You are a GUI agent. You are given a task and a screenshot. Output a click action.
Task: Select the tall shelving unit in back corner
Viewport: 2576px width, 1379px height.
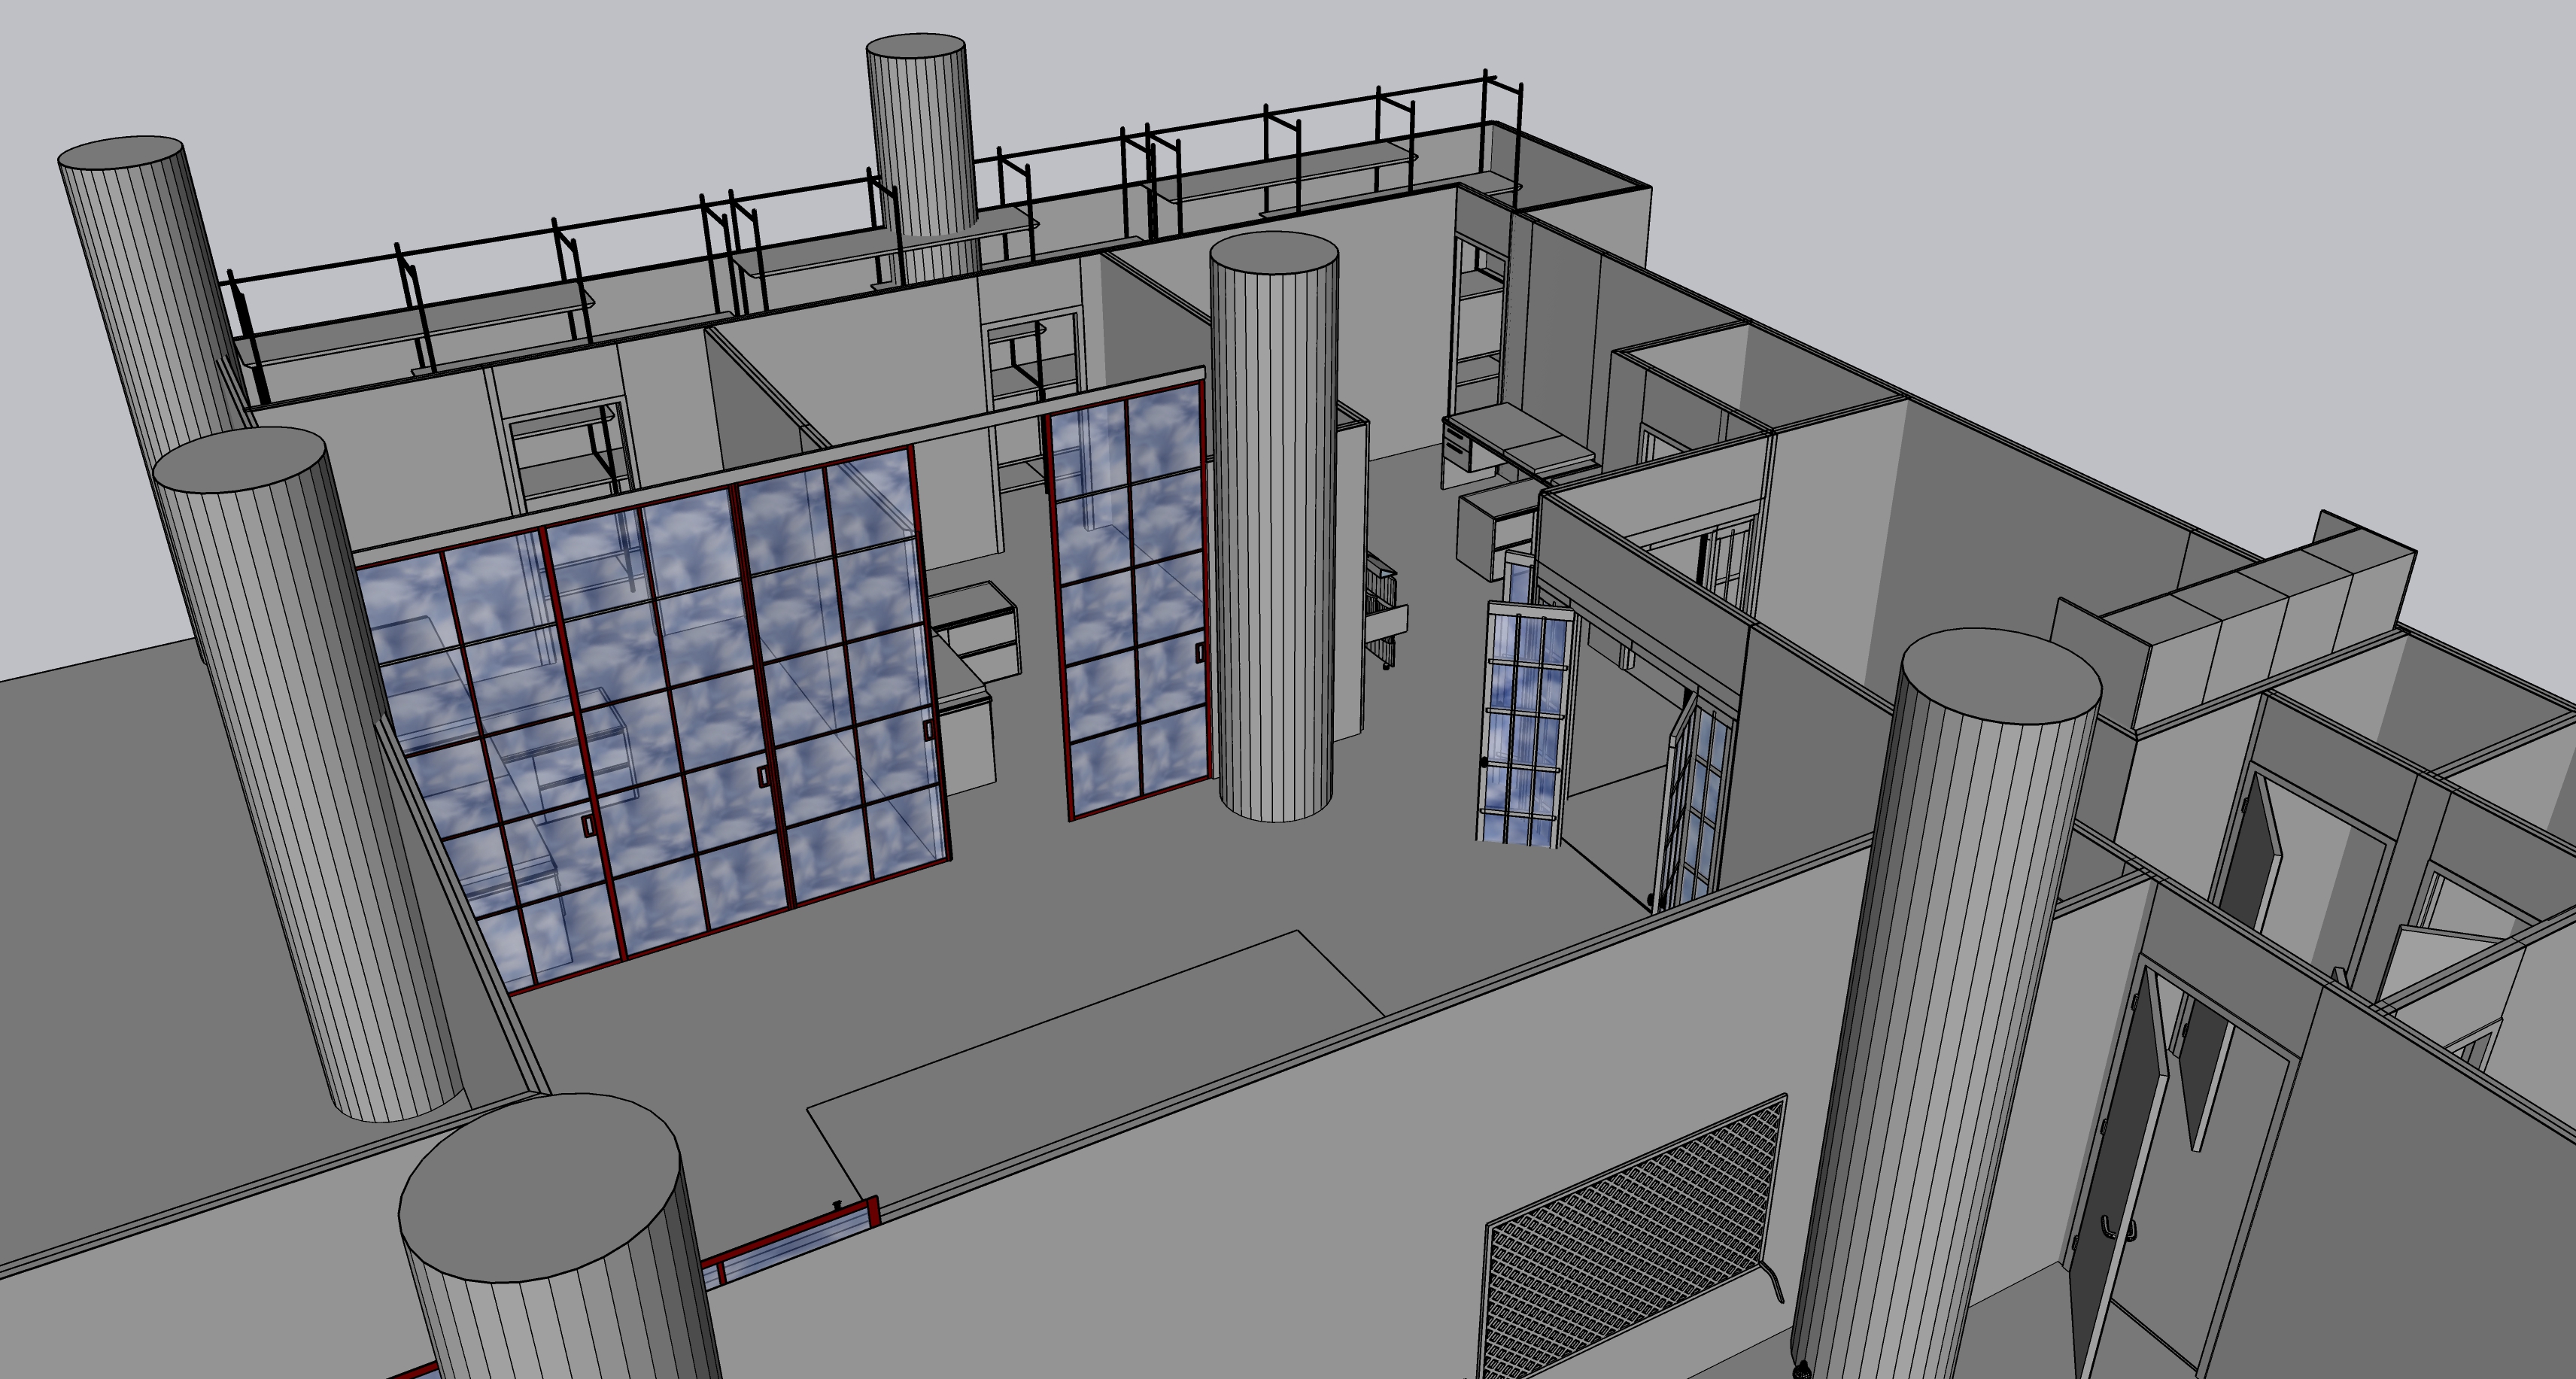click(x=1478, y=325)
